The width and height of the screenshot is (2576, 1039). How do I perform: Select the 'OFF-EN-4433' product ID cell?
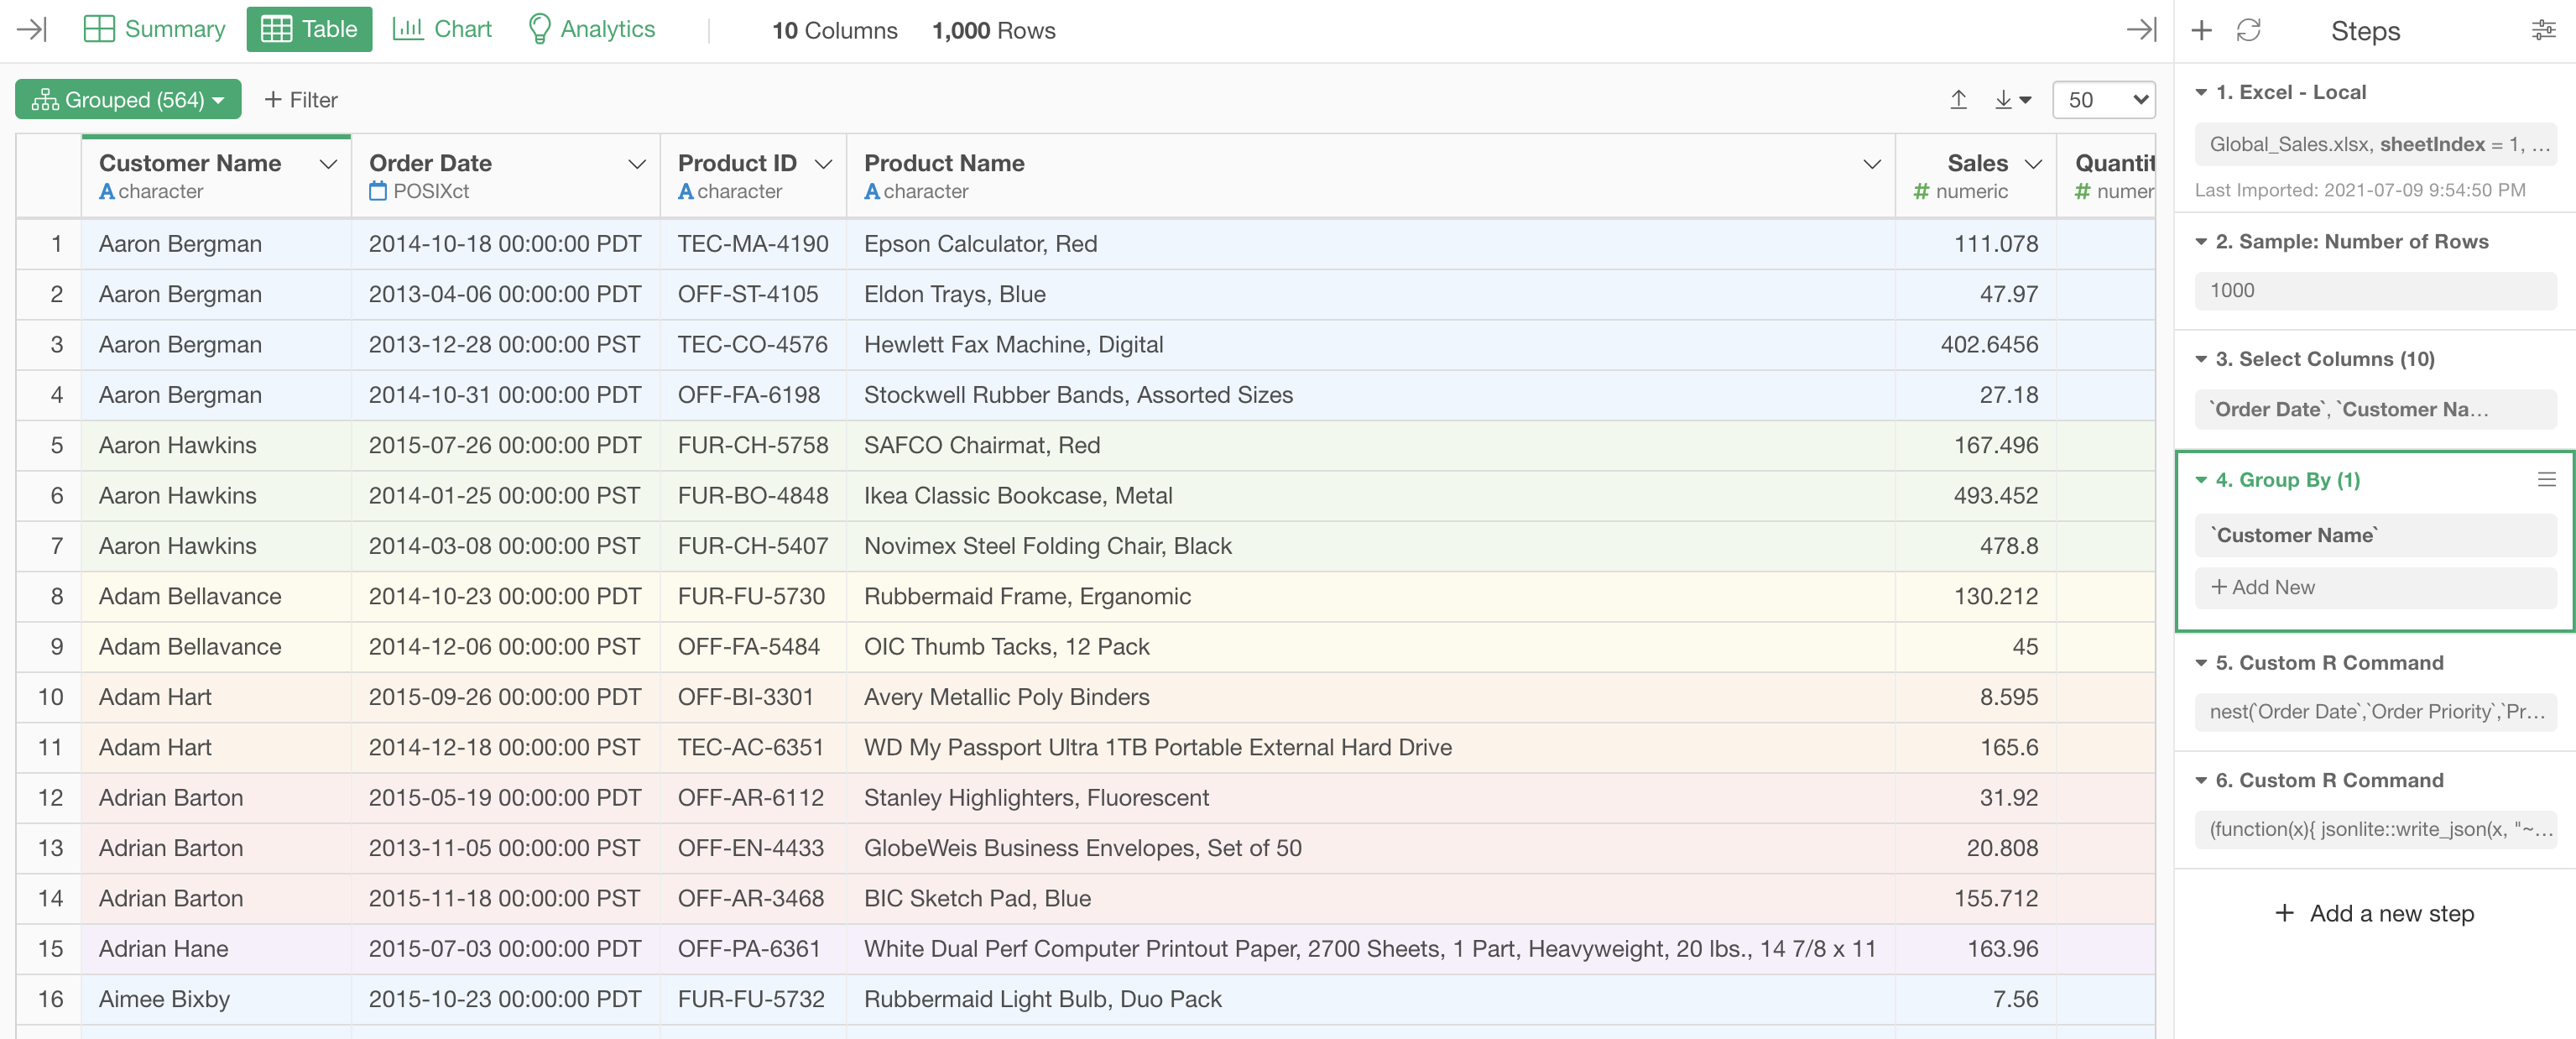pos(753,848)
